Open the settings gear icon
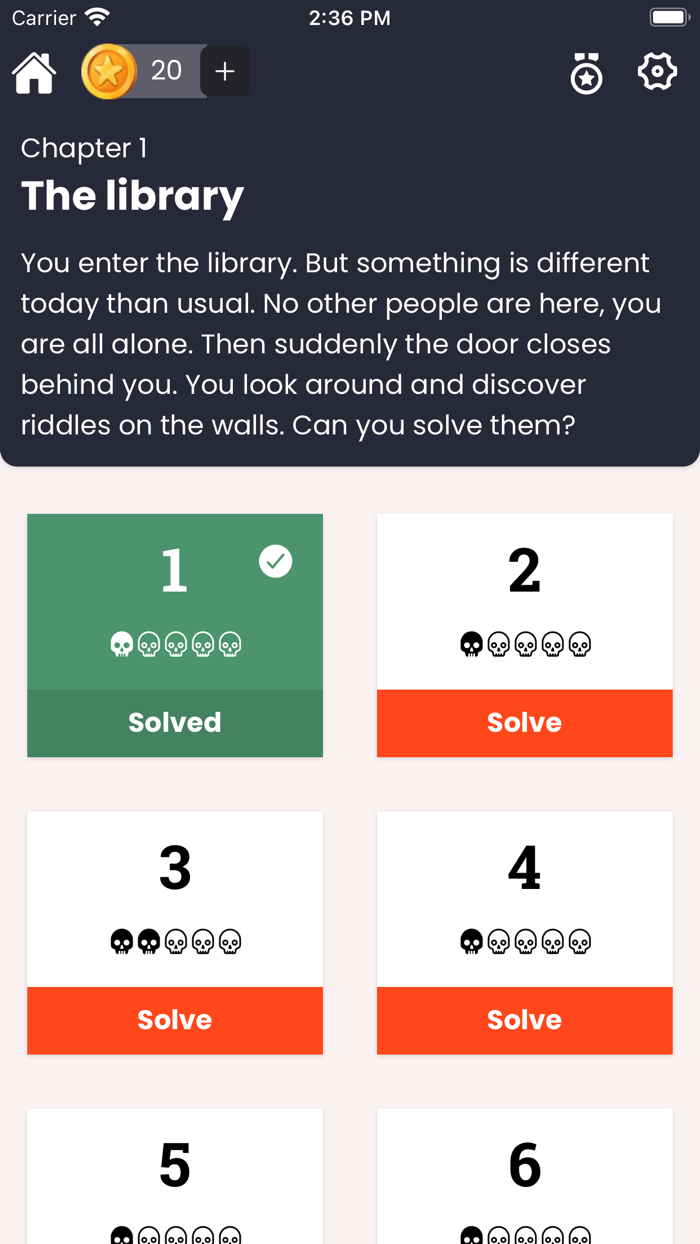Image resolution: width=700 pixels, height=1244 pixels. click(x=657, y=72)
